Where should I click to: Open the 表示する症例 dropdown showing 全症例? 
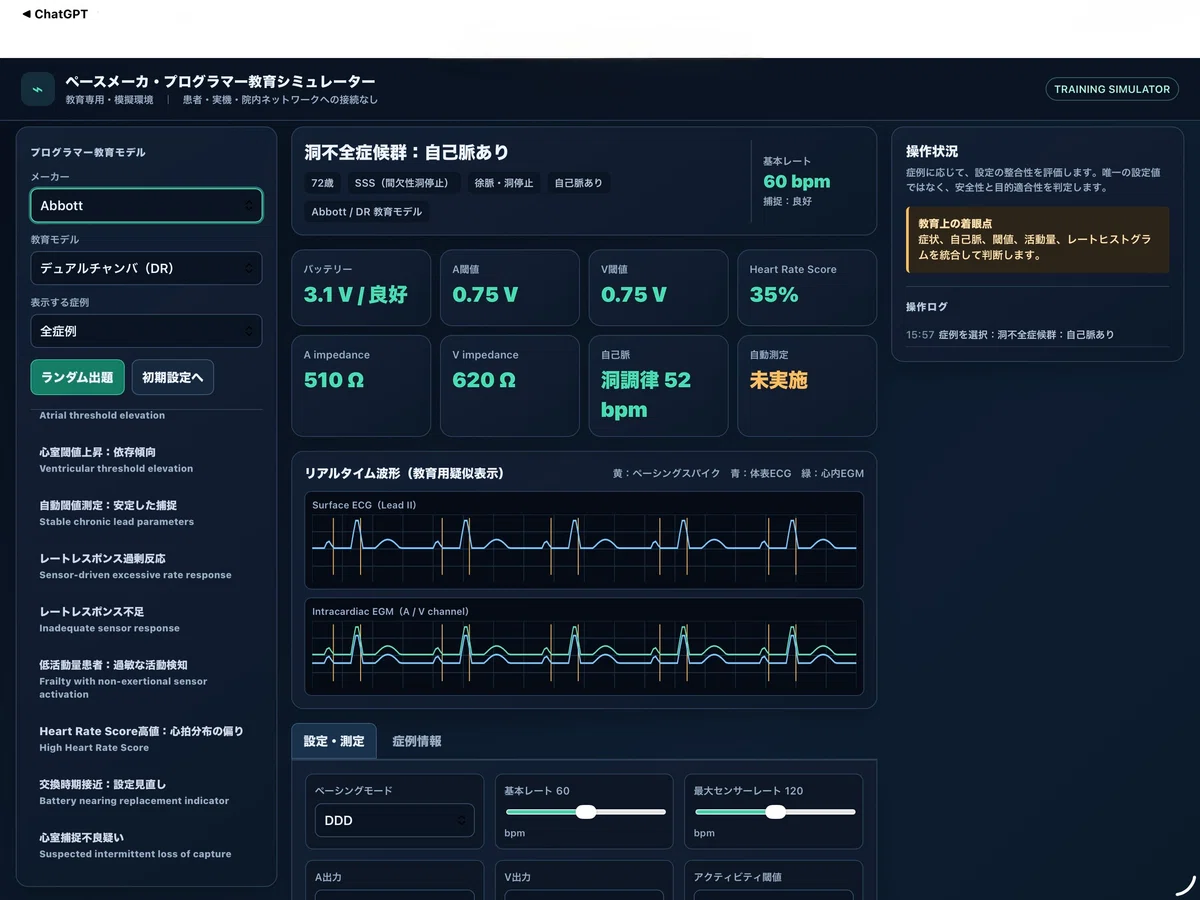click(x=147, y=331)
